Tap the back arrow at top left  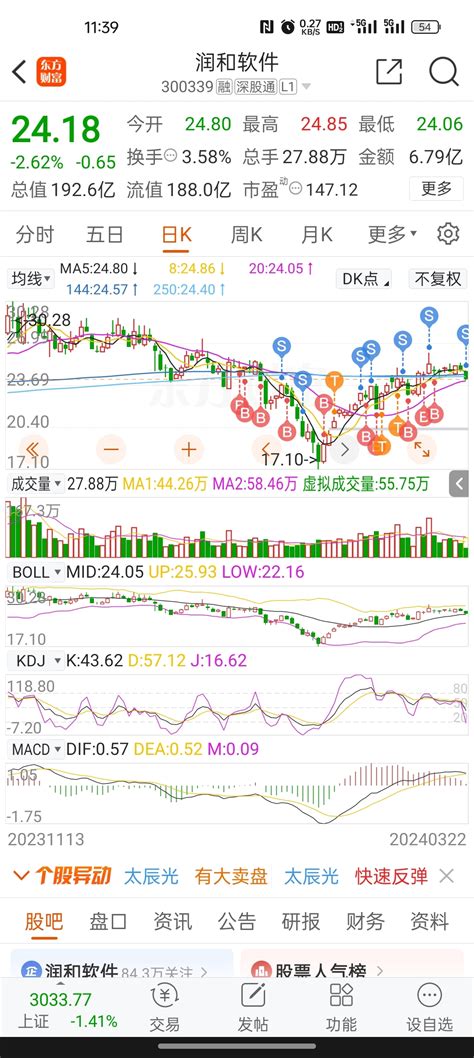[x=19, y=71]
